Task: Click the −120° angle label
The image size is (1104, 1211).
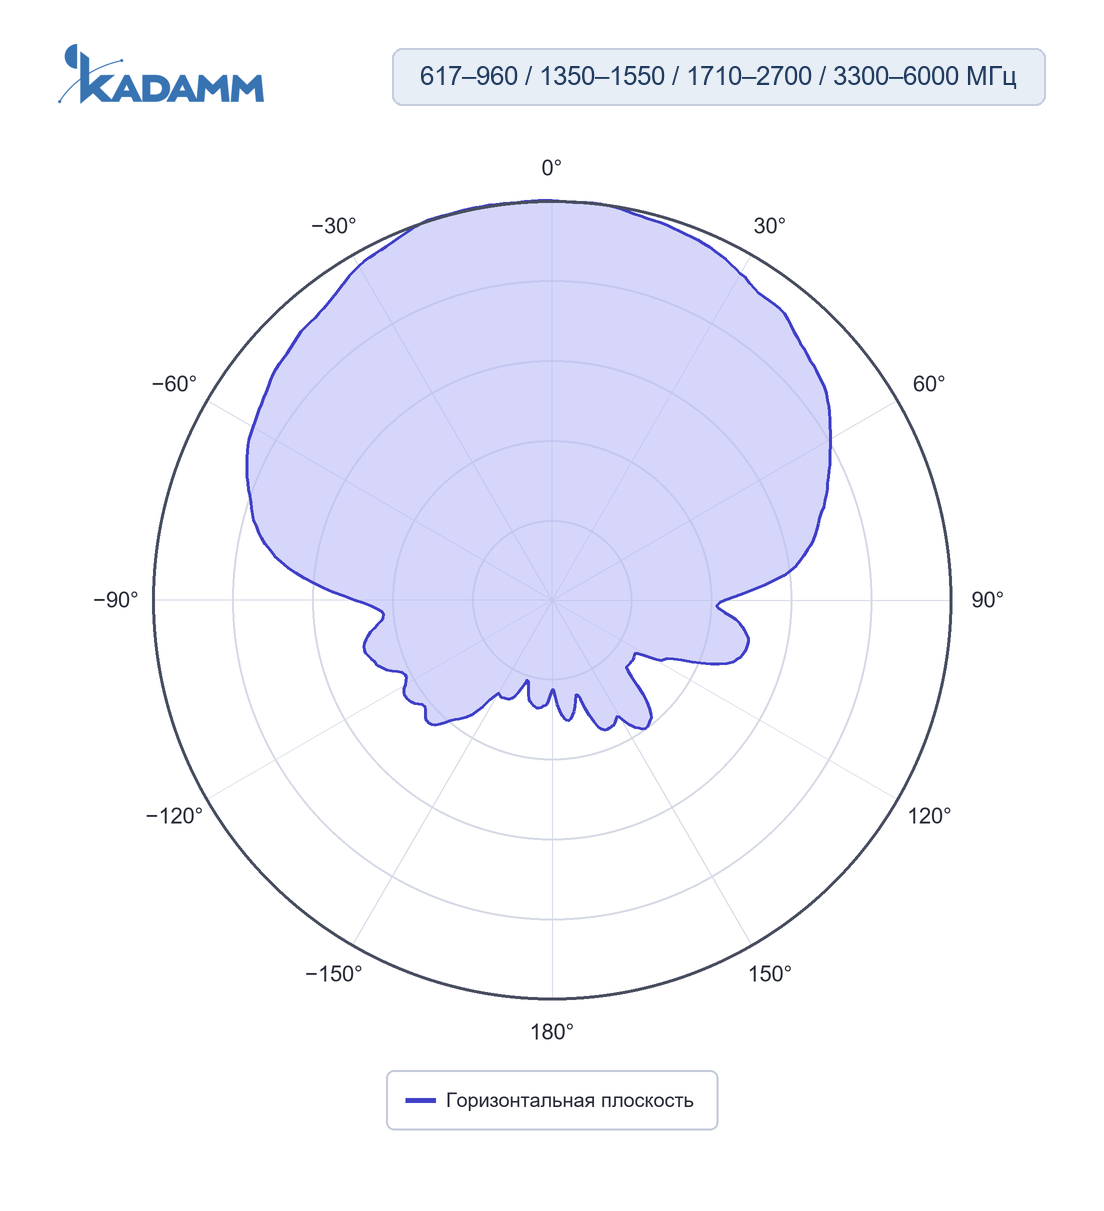Action: 174,816
